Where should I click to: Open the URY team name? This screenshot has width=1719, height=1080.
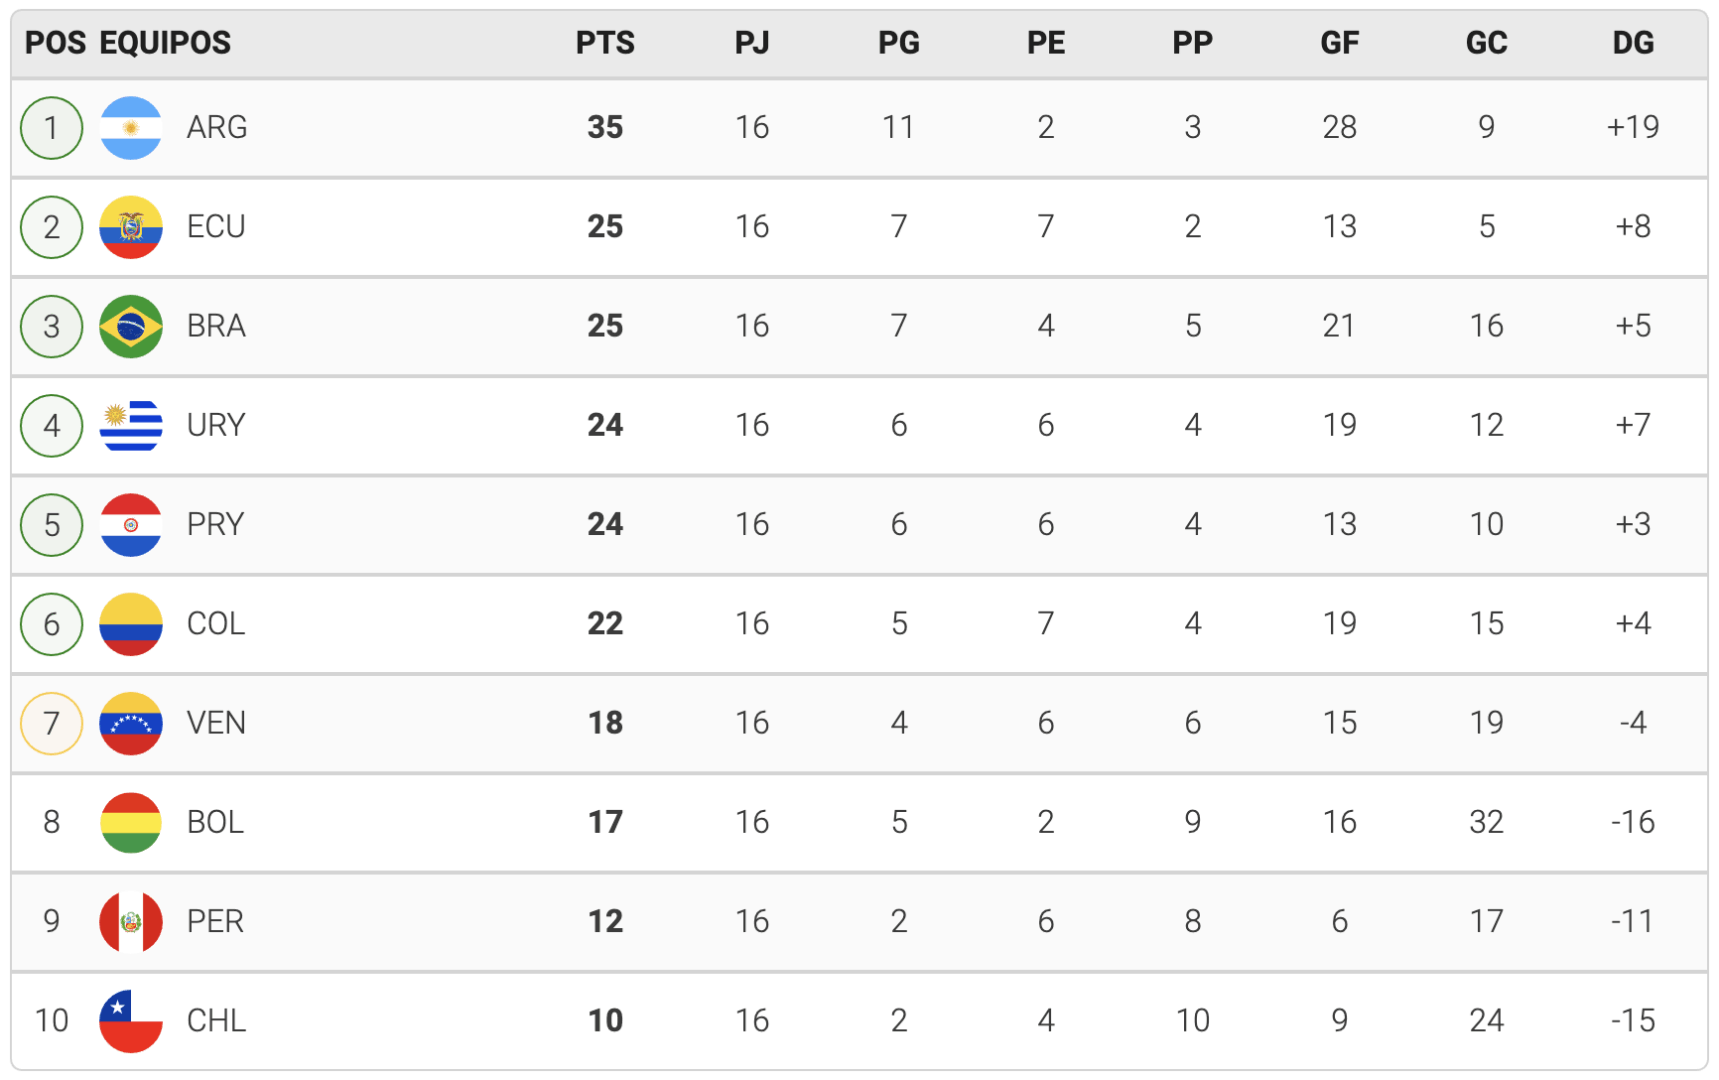coord(216,425)
